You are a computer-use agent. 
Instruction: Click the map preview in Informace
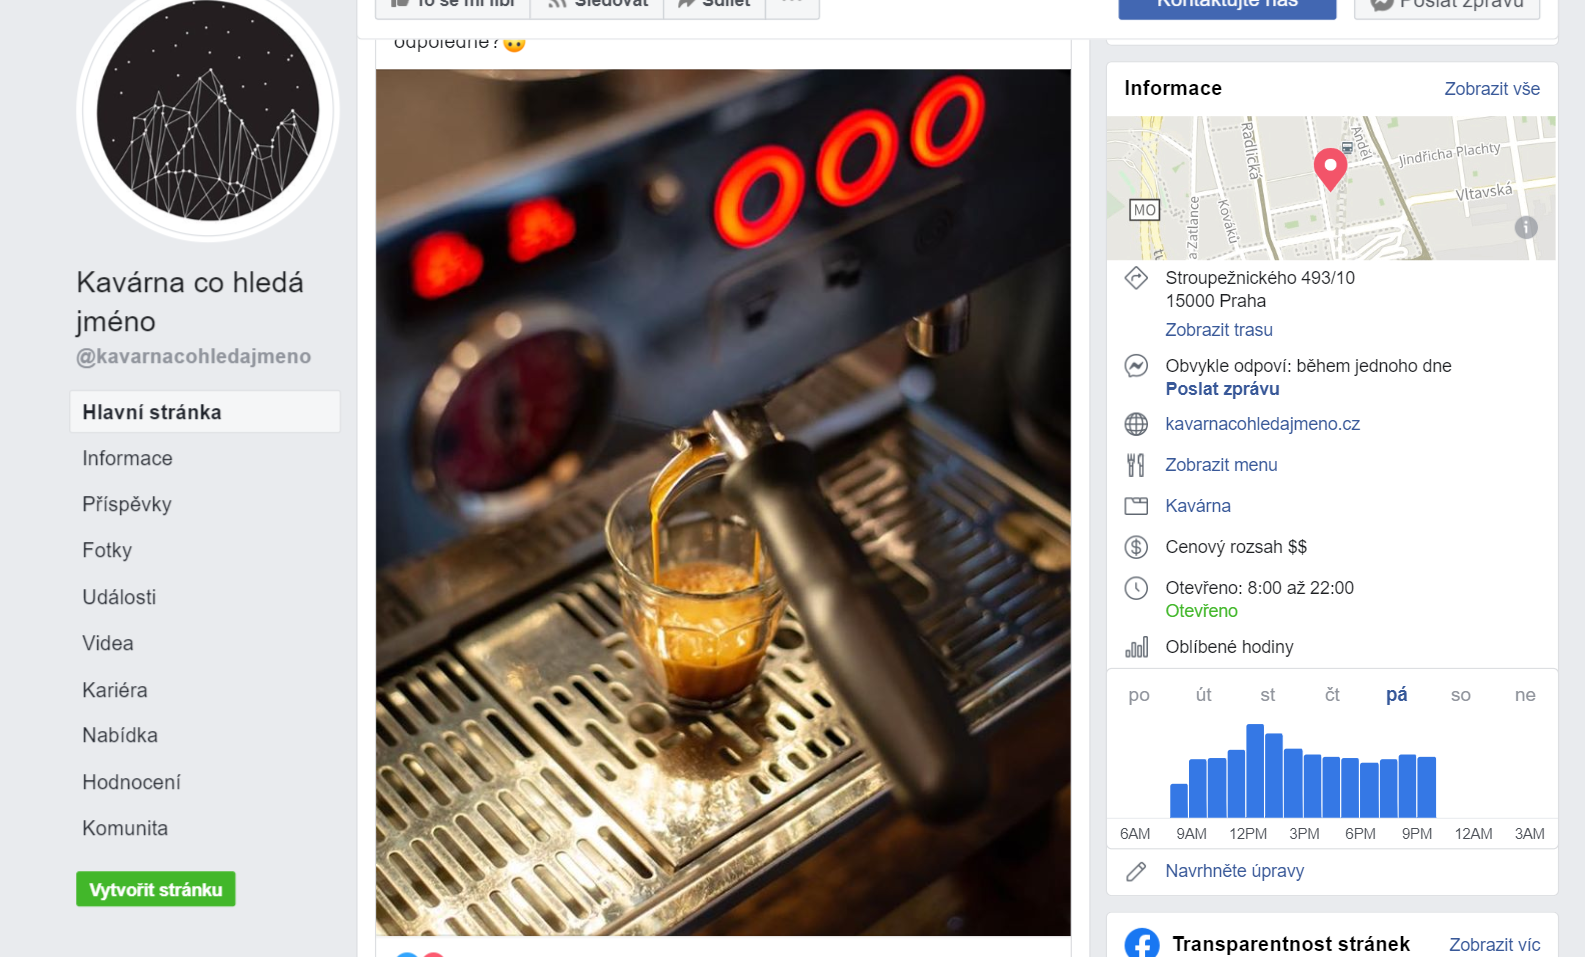(1331, 188)
